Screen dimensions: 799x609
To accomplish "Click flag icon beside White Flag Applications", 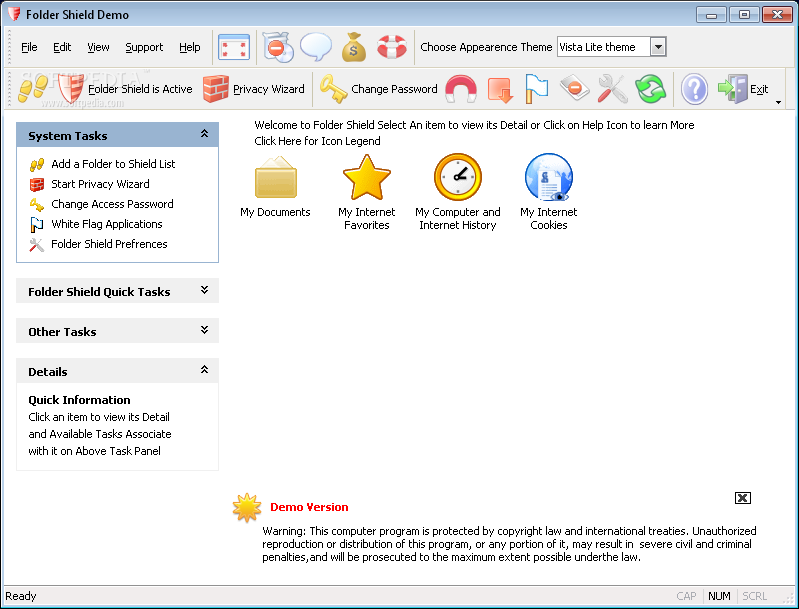I will 37,224.
